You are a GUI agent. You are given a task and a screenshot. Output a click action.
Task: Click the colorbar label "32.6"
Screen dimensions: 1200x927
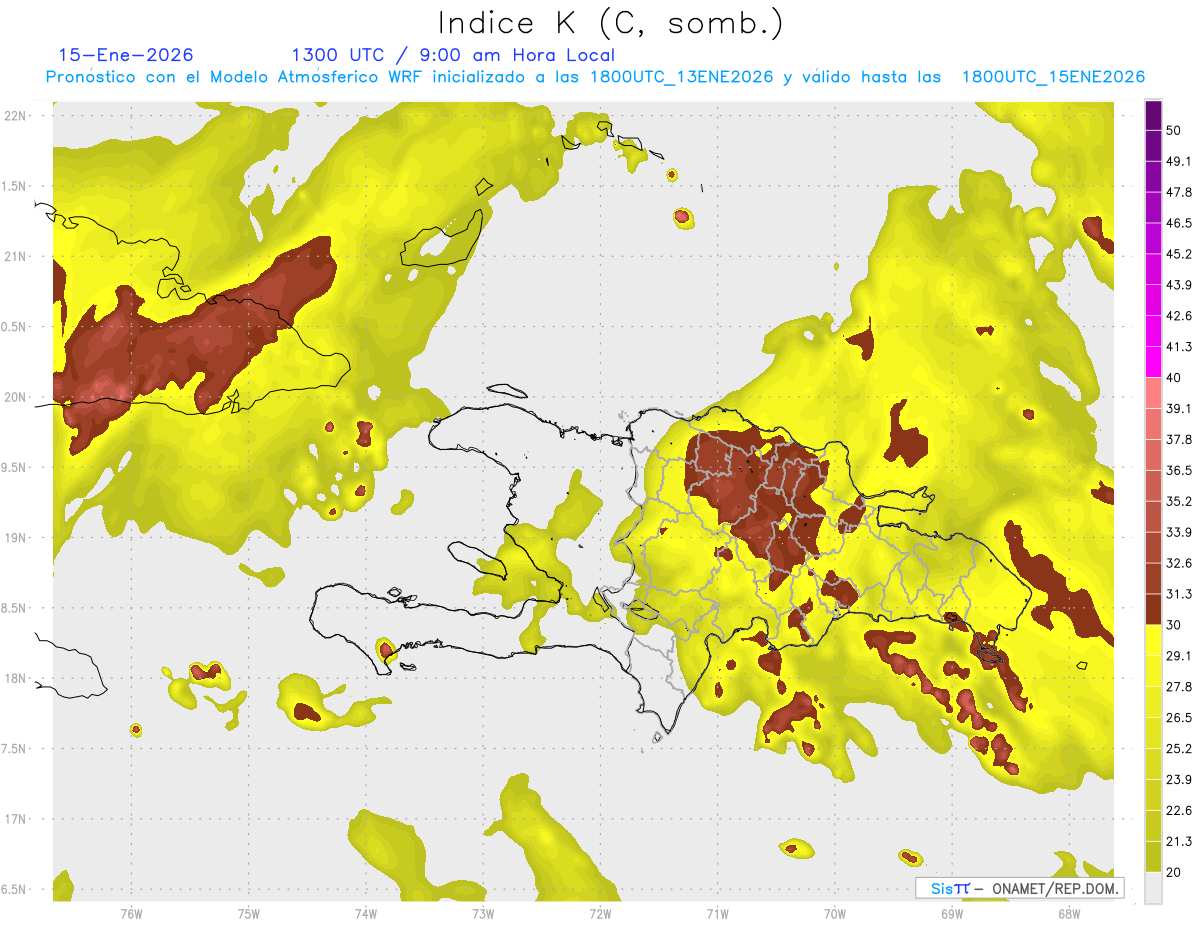[x=1179, y=563]
